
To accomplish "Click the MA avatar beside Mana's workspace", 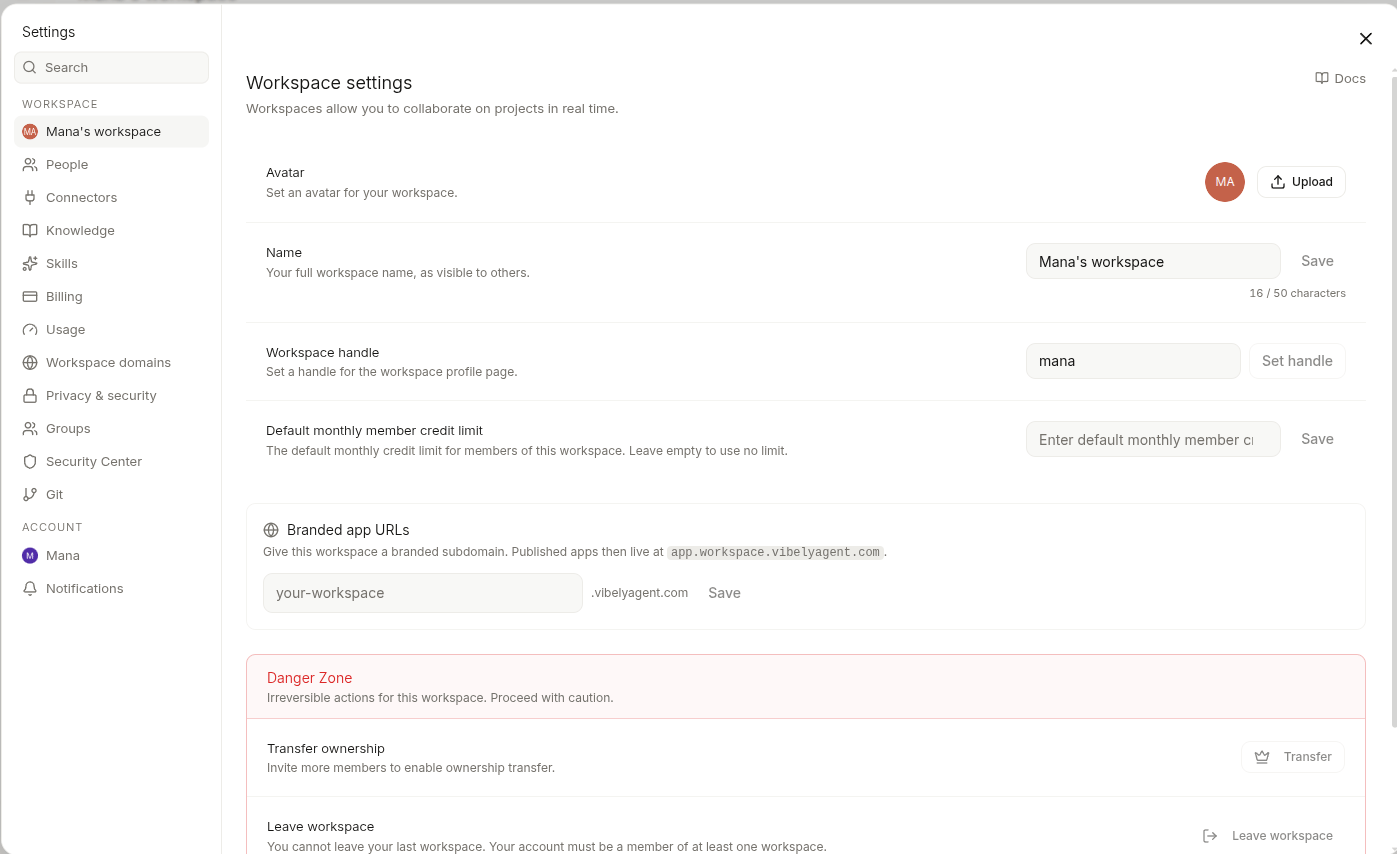I will coord(30,132).
